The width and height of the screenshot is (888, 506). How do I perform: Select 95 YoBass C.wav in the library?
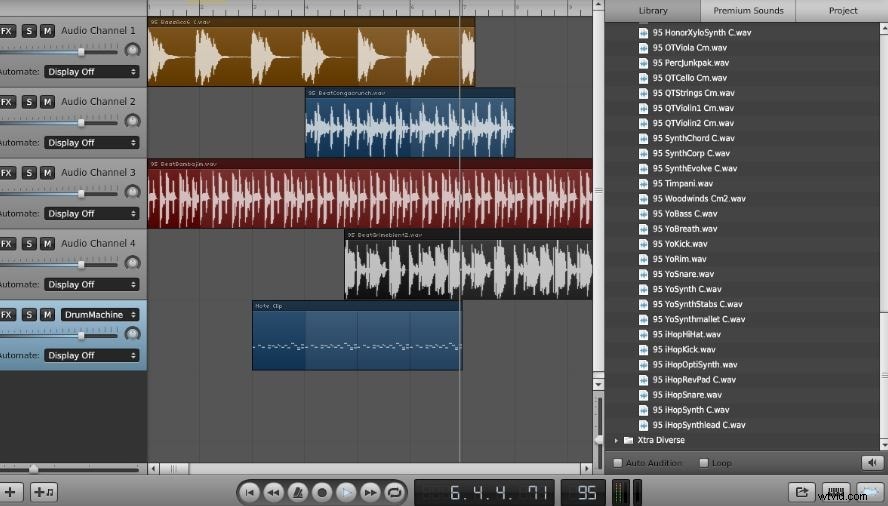[x=685, y=214]
